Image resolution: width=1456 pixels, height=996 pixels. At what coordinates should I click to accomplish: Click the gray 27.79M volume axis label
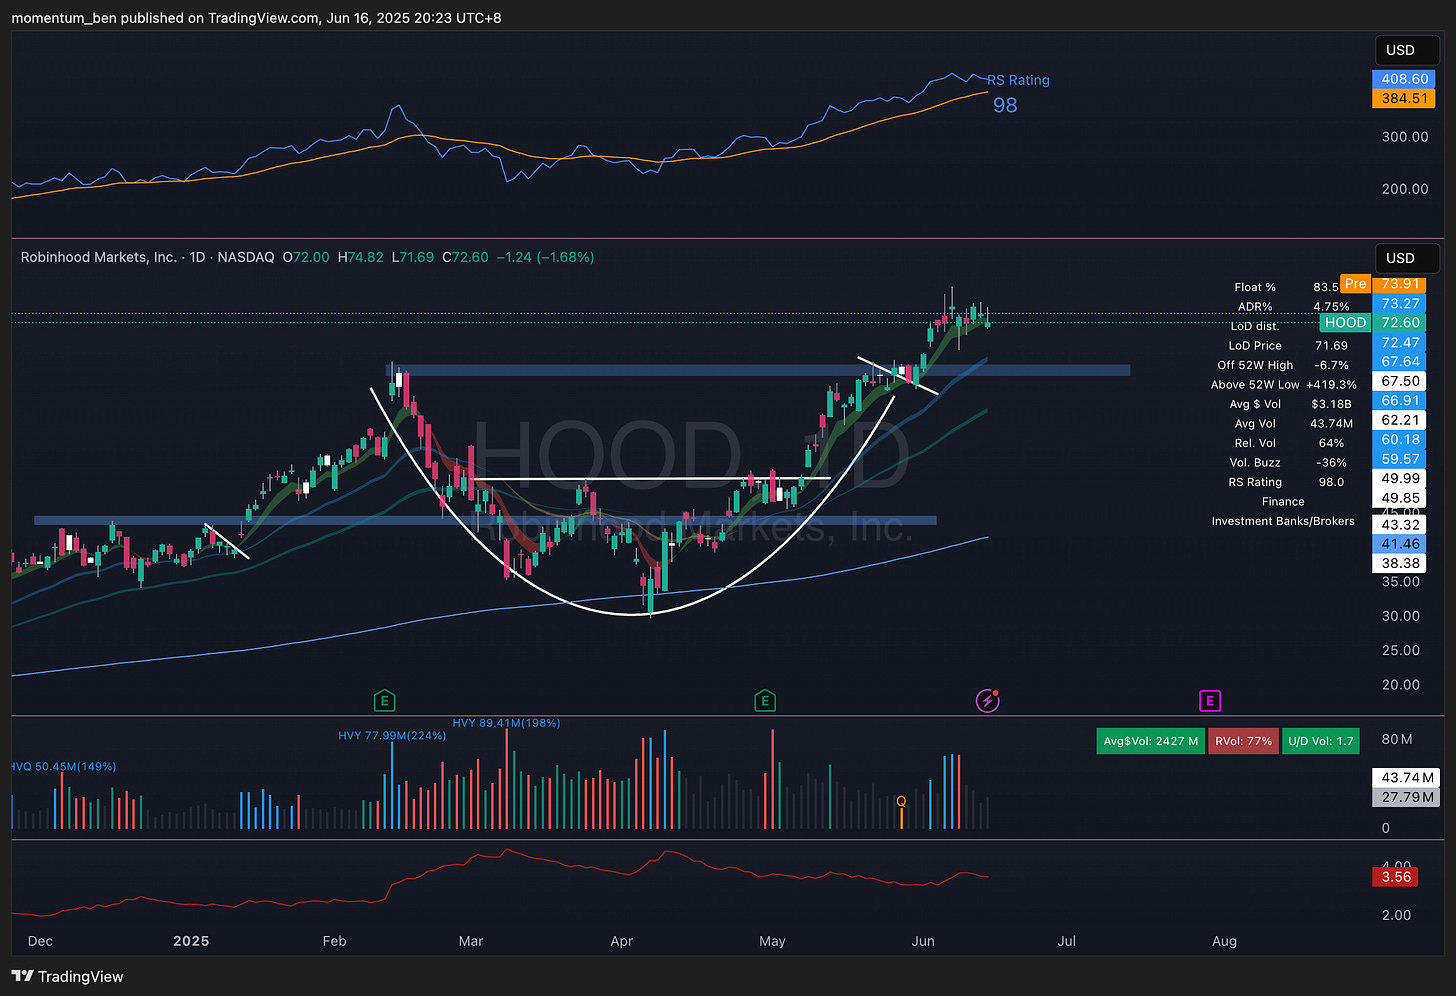point(1407,797)
